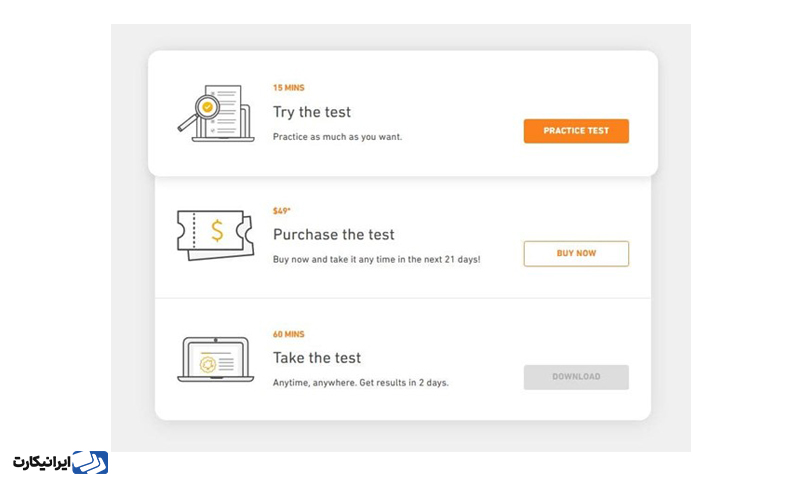The height and width of the screenshot is (477, 800).
Task: Click the 'Practice as much as you want' text
Action: click(x=337, y=137)
